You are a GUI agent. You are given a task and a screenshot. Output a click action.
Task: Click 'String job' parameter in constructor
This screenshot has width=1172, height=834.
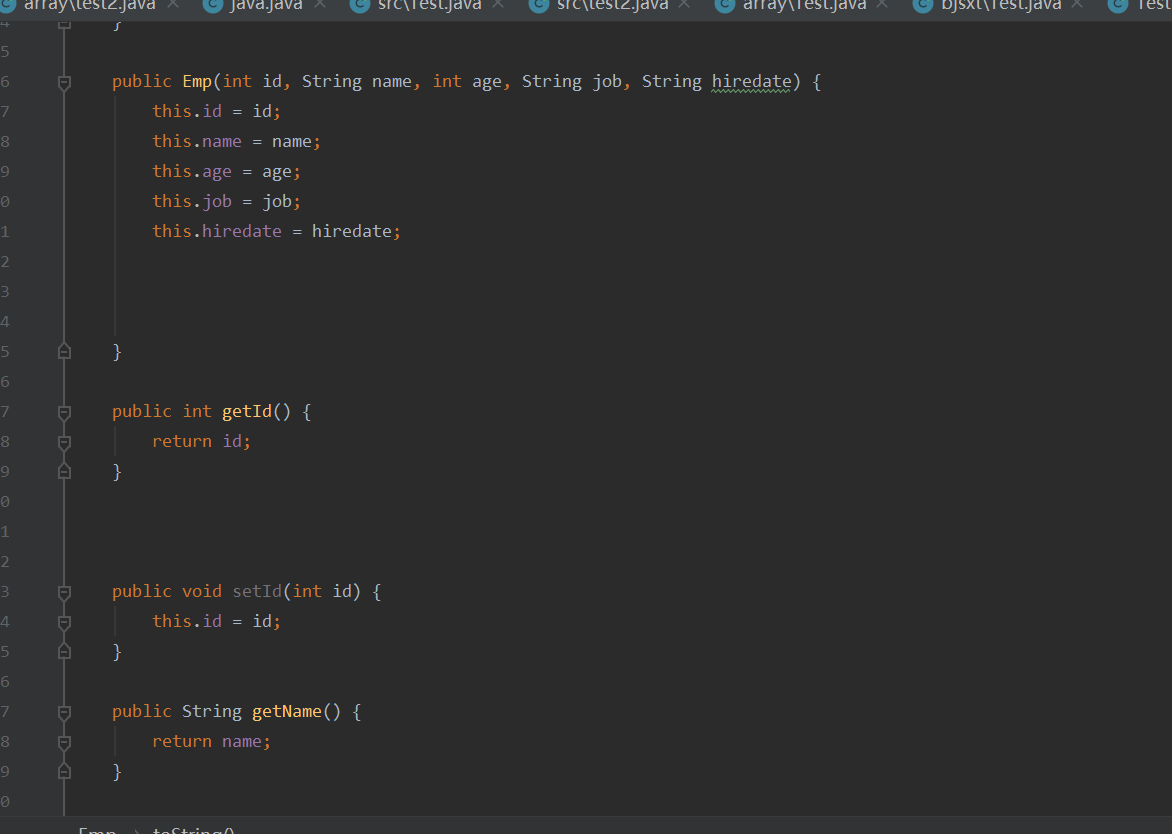pyautogui.click(x=572, y=81)
